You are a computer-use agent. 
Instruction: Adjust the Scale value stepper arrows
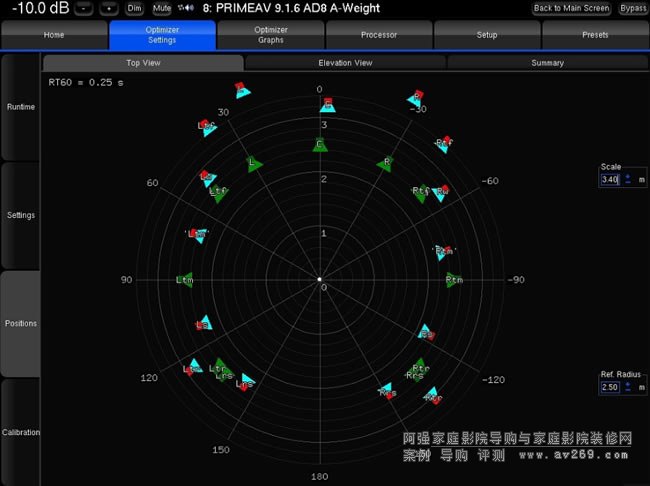(x=628, y=179)
